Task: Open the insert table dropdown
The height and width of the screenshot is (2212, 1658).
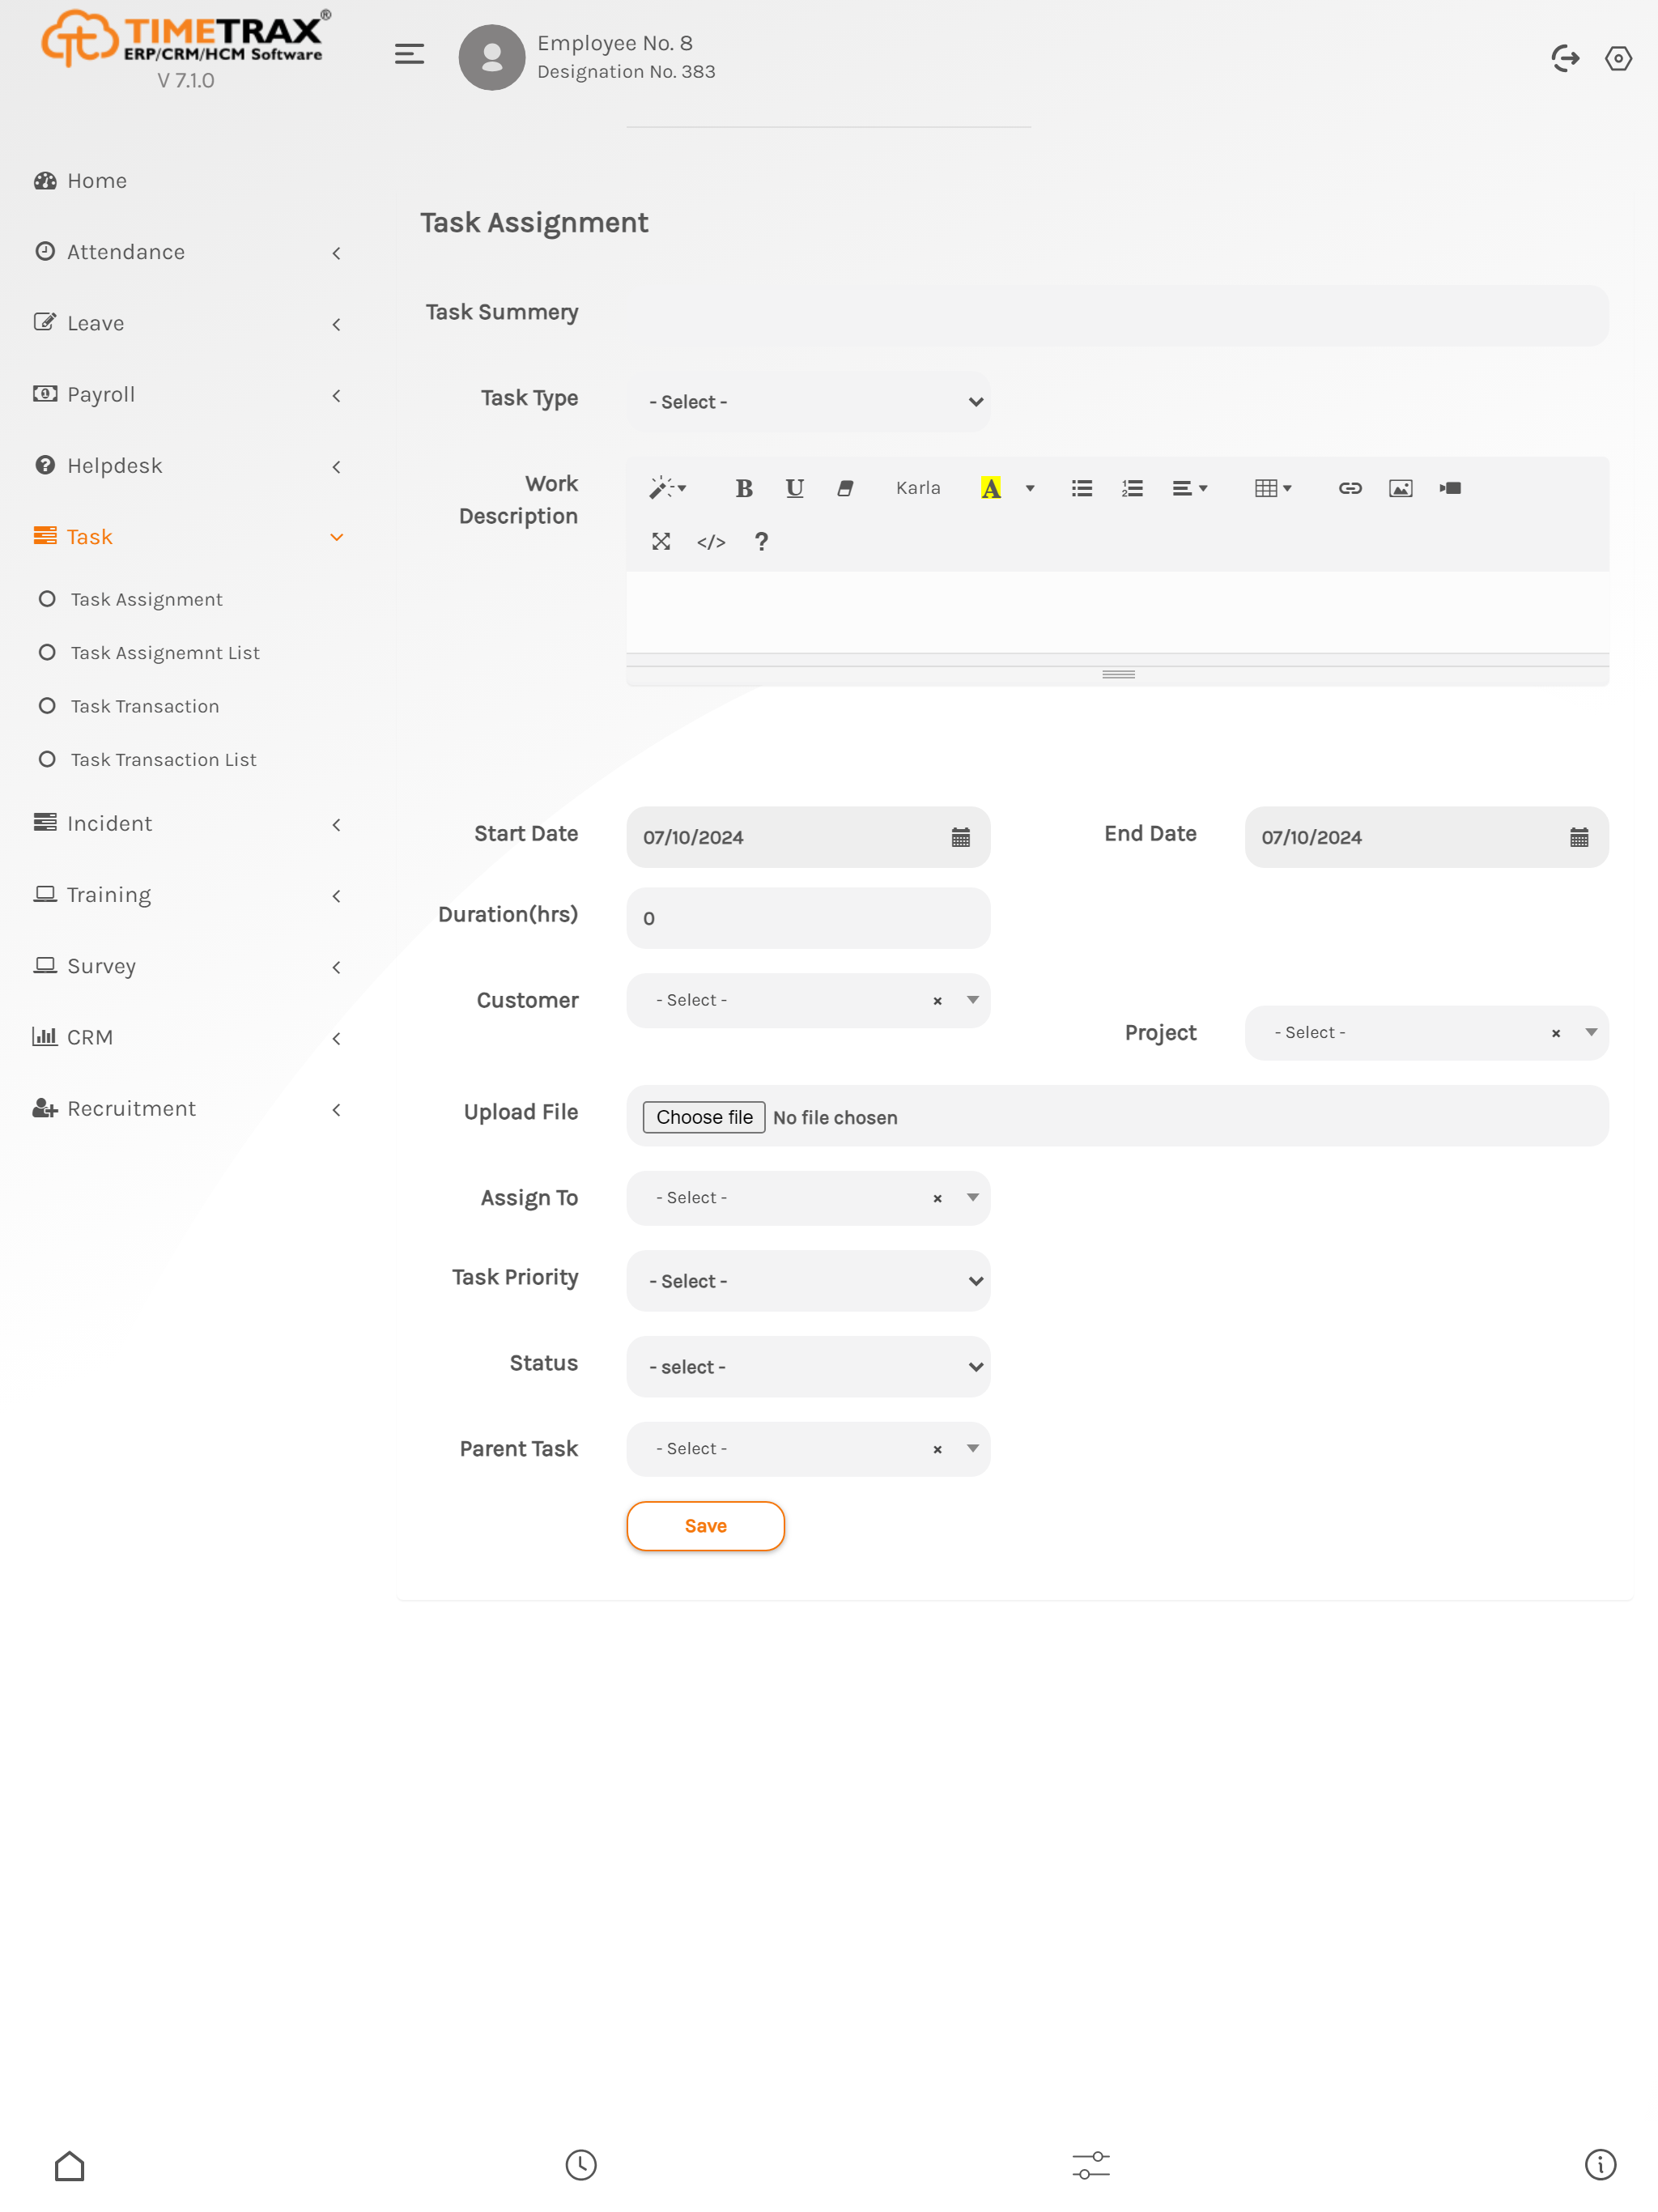Action: point(1273,488)
